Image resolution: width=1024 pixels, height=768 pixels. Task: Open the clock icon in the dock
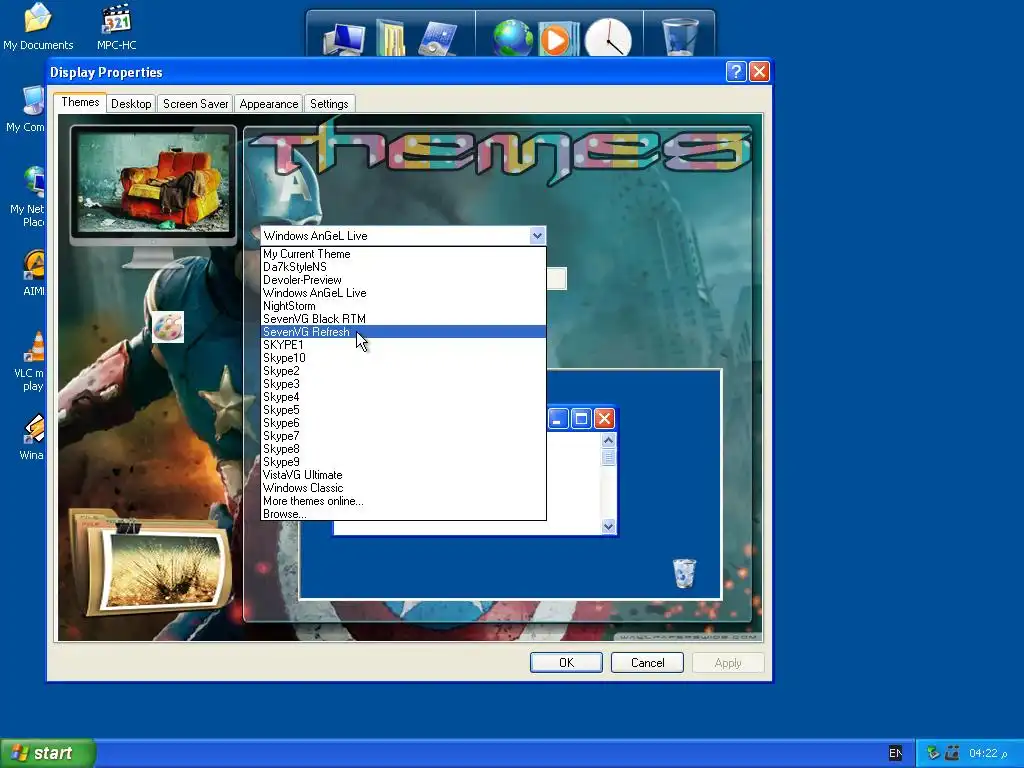pos(608,39)
